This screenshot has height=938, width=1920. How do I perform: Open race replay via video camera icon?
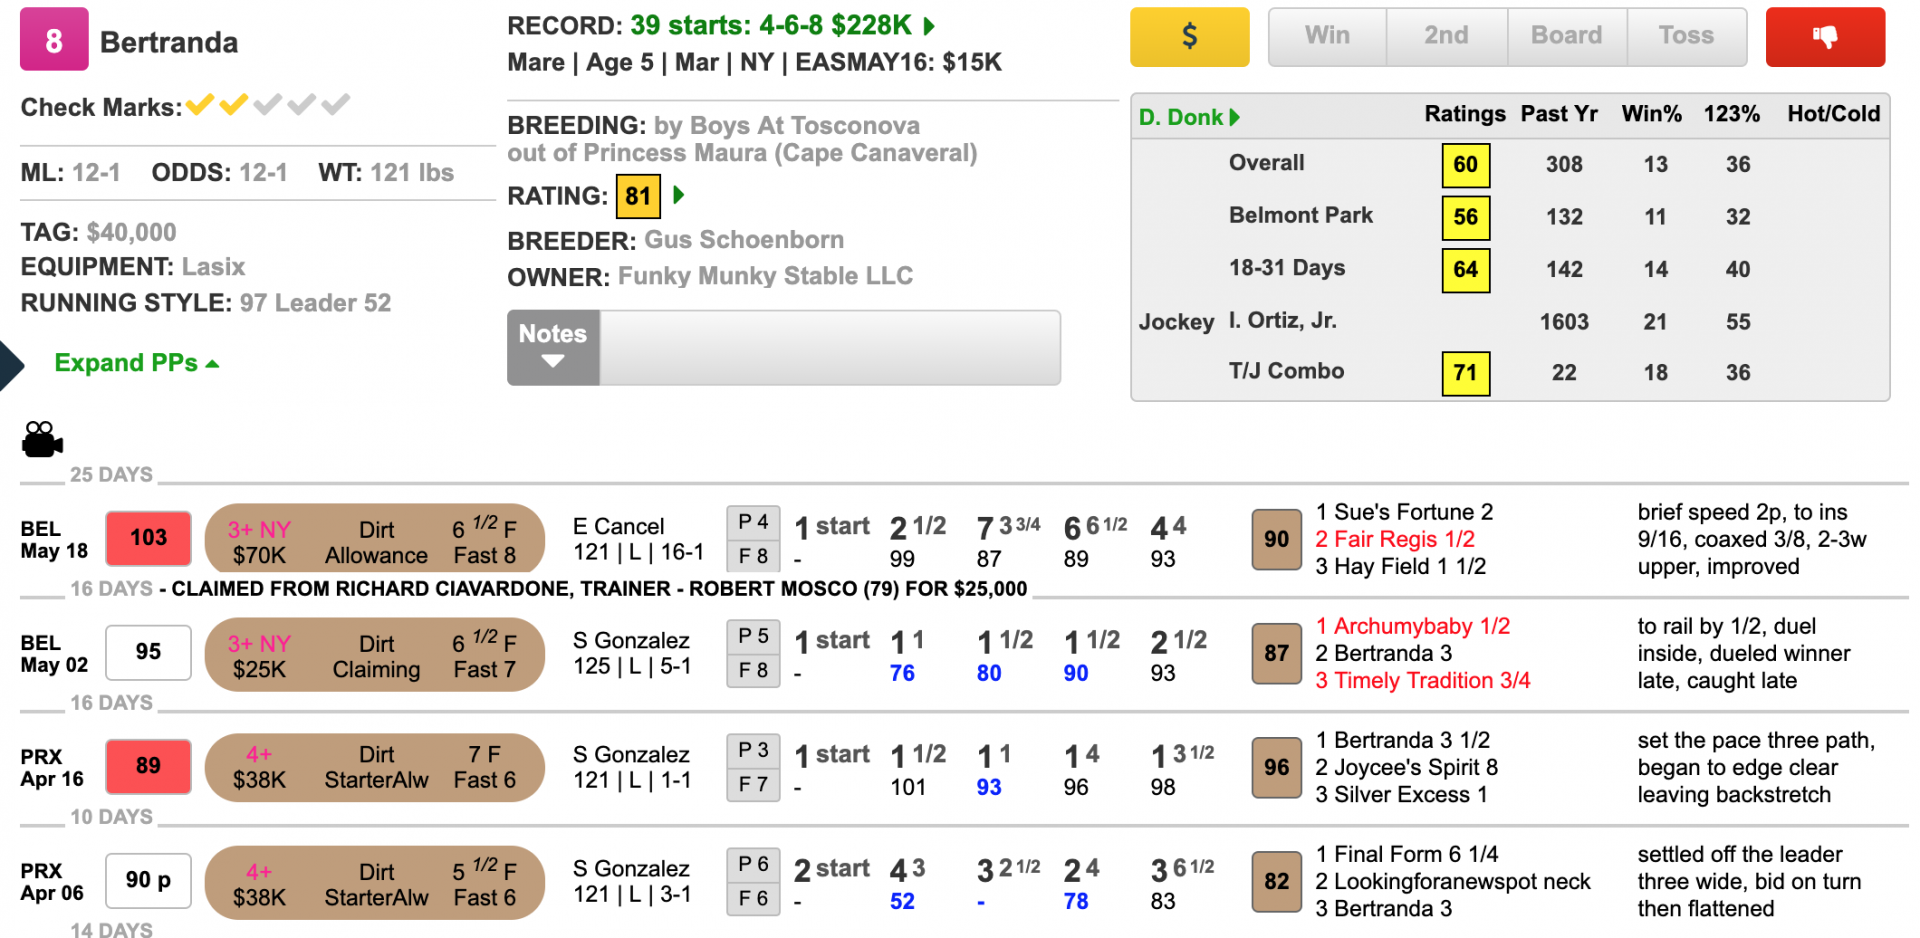[42, 439]
